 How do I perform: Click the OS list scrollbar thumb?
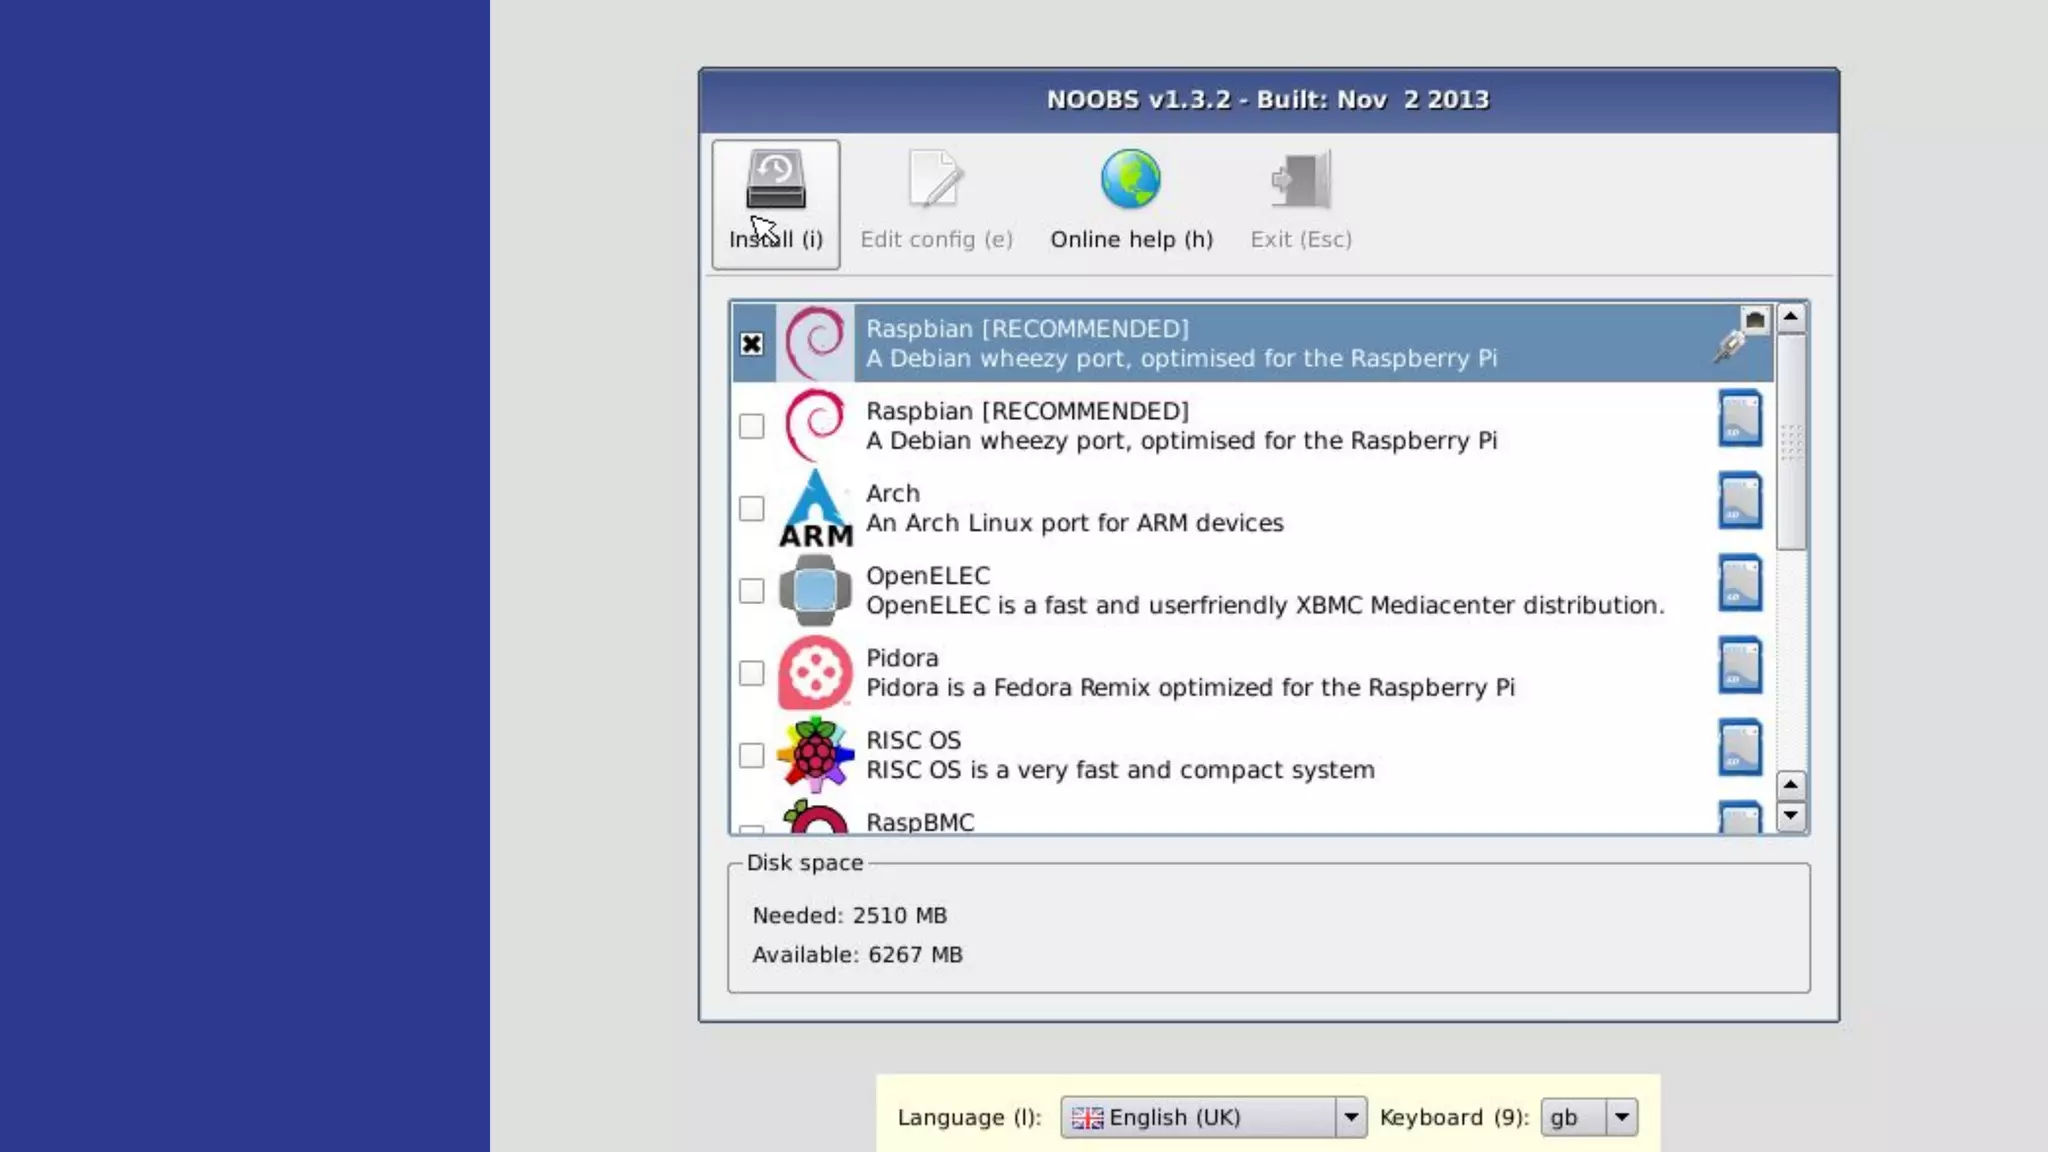coord(1790,442)
